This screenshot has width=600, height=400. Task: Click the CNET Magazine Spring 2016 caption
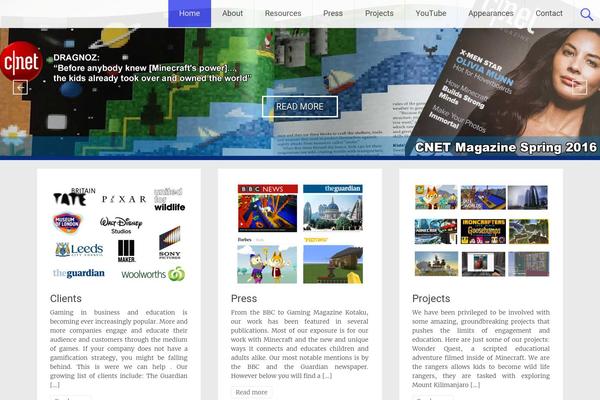coord(505,147)
